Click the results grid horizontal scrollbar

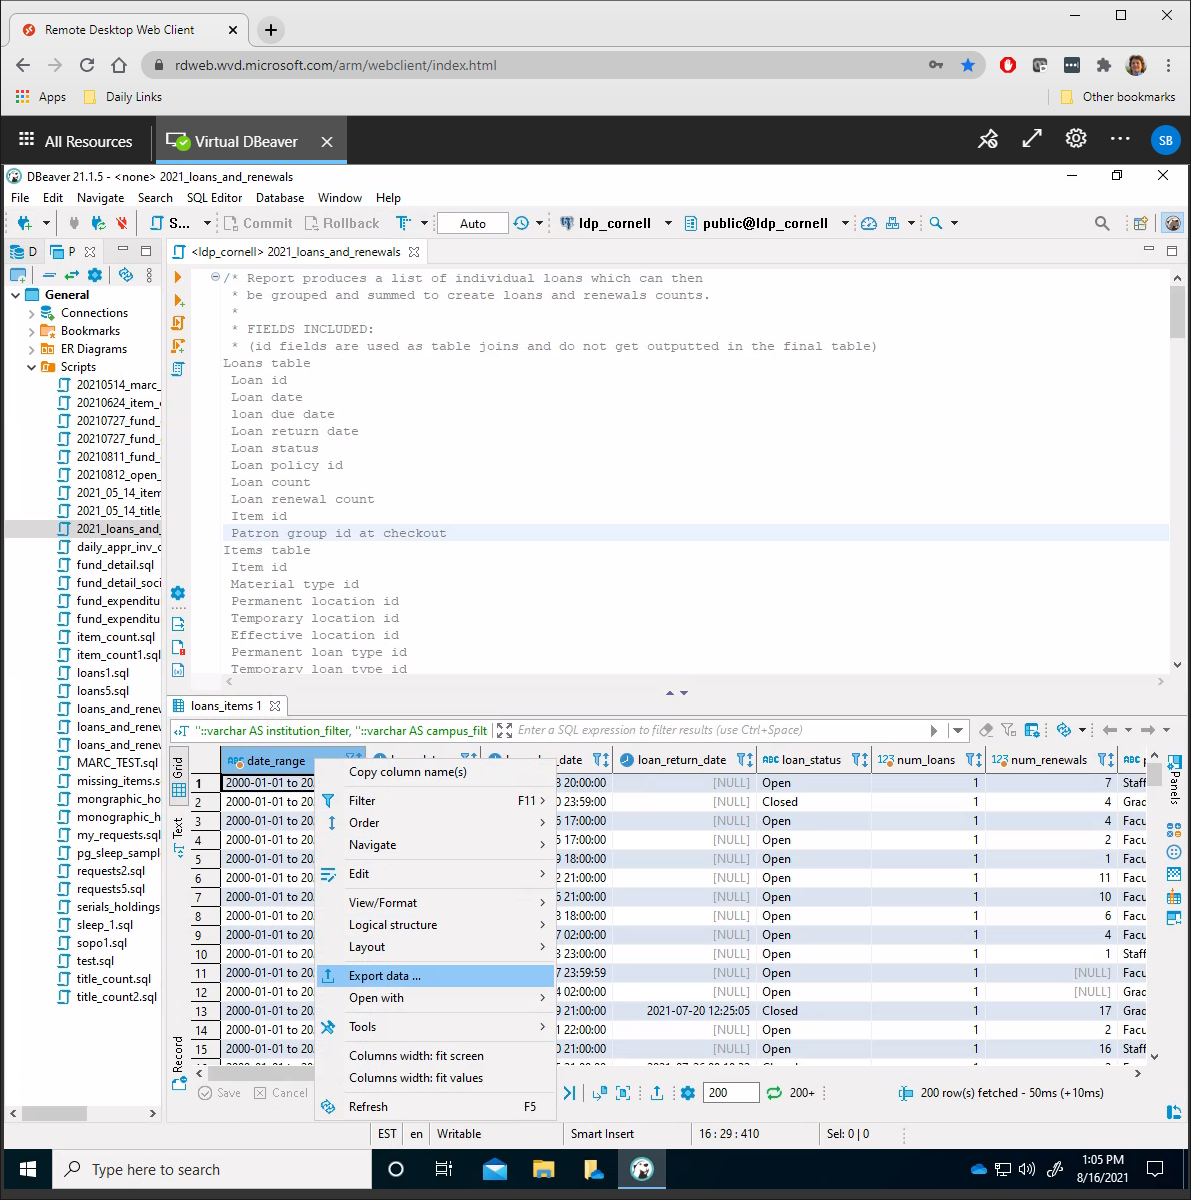pyautogui.click(x=666, y=1073)
